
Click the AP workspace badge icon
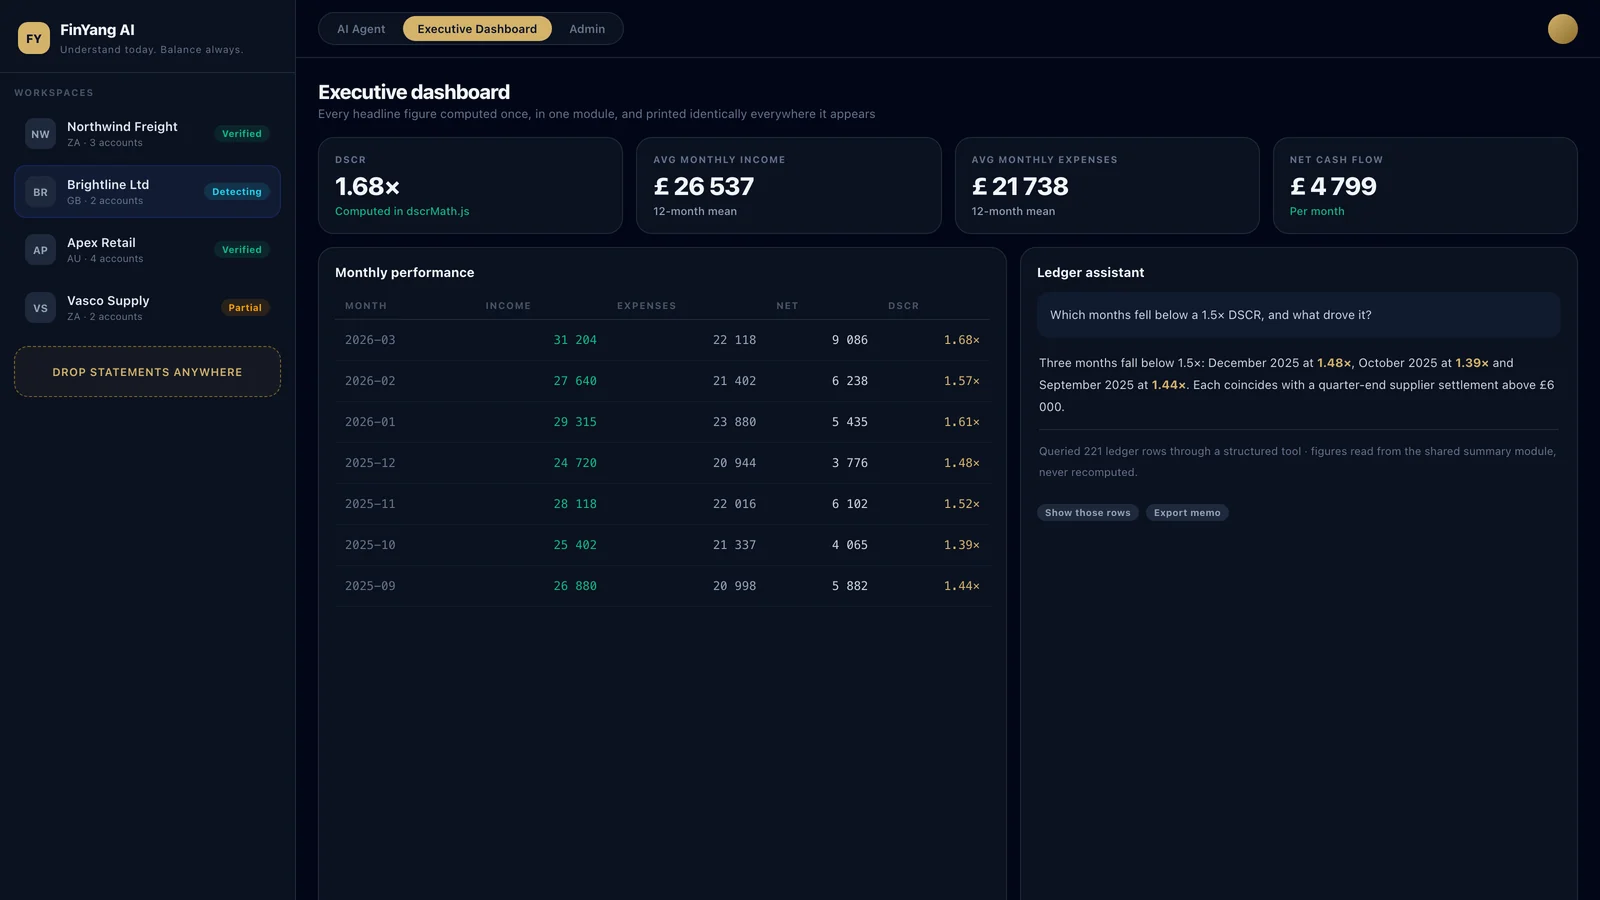[x=40, y=250]
